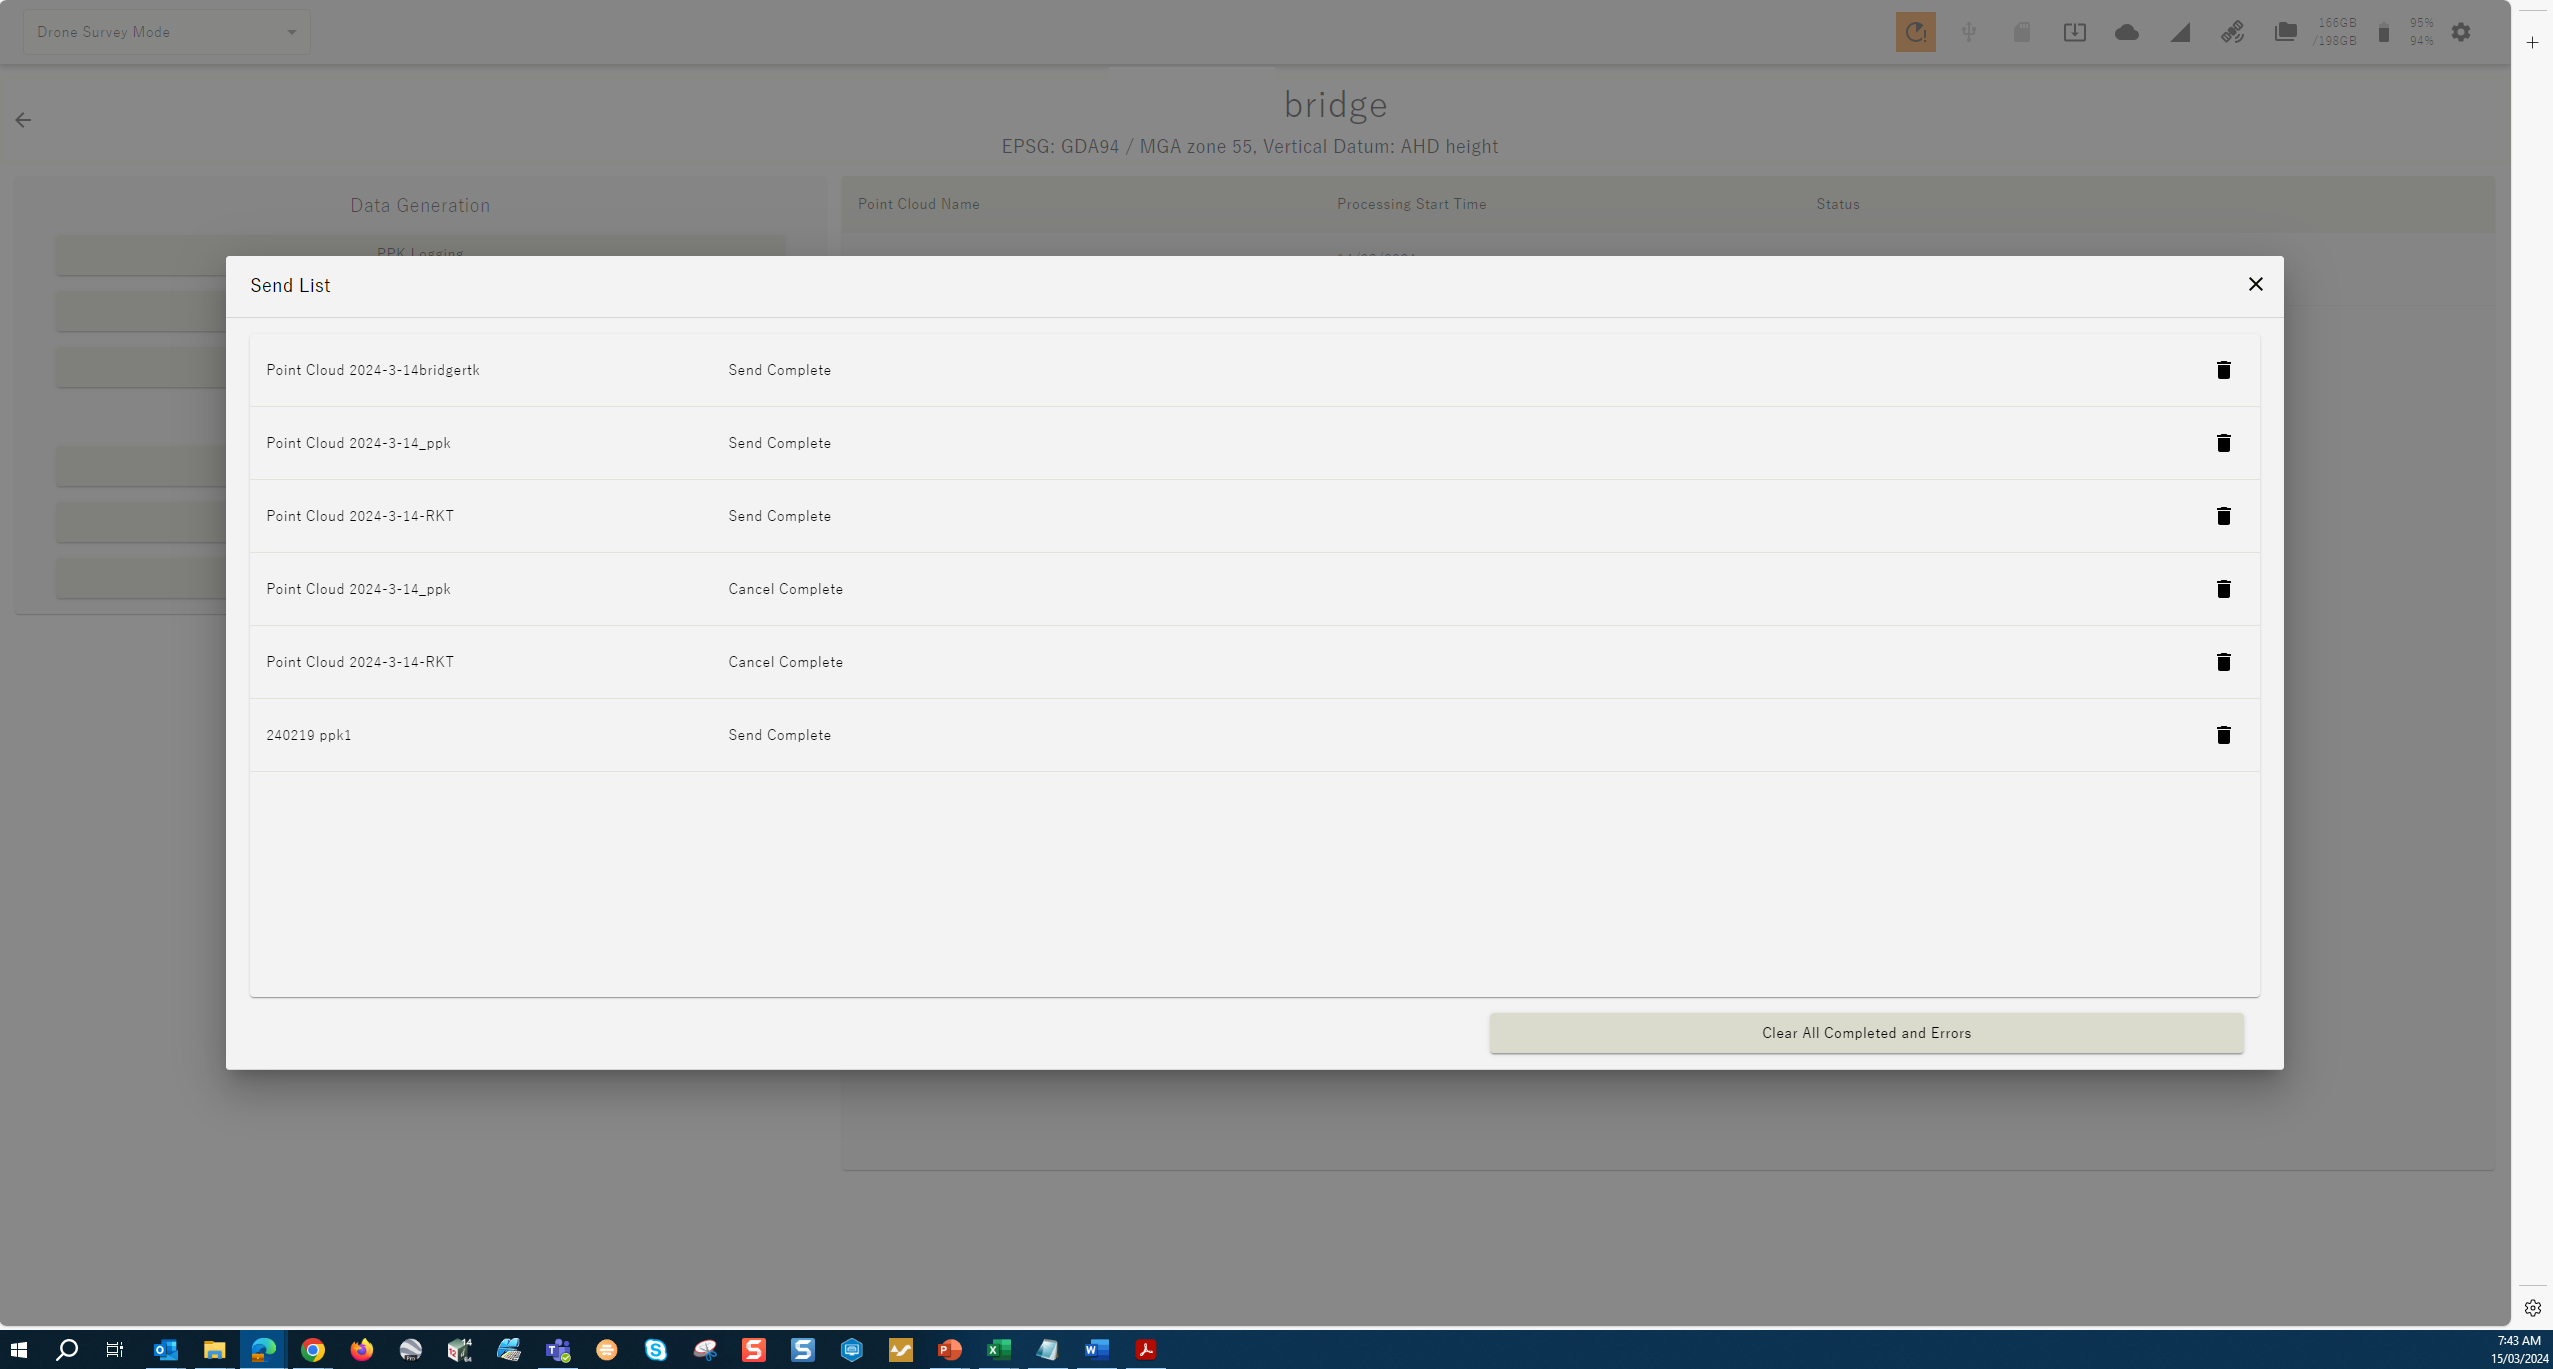Click the cloud icon in top bar
This screenshot has height=1369, width=2553.
[2127, 32]
